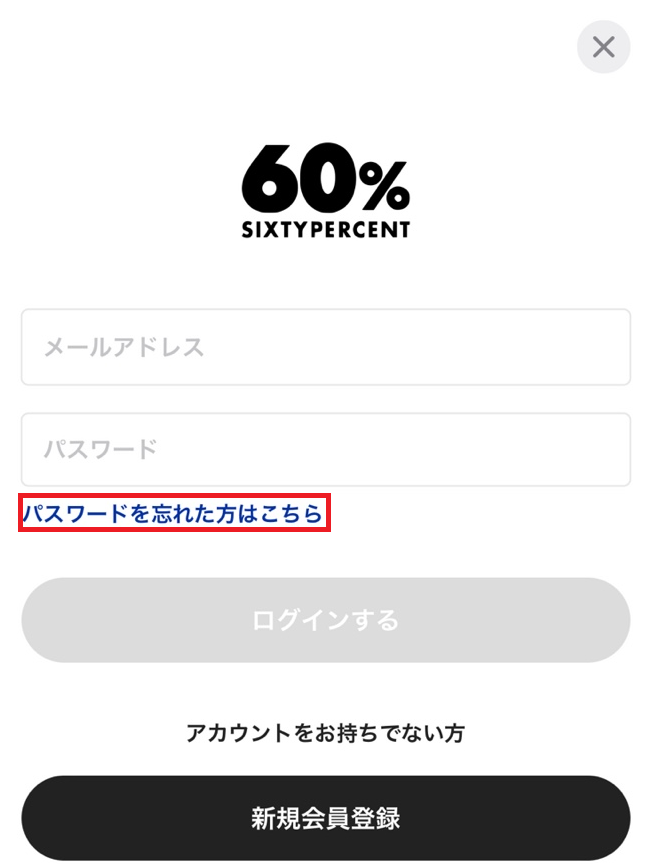Click the large 60 numerals in the logo

coord(299,178)
